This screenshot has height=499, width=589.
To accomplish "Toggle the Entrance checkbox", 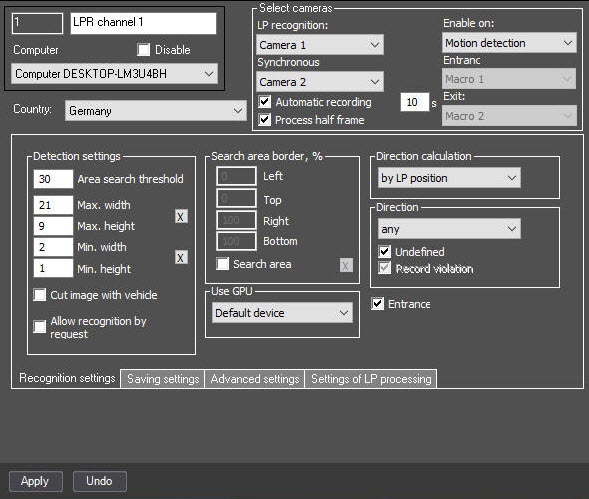I will tap(378, 304).
